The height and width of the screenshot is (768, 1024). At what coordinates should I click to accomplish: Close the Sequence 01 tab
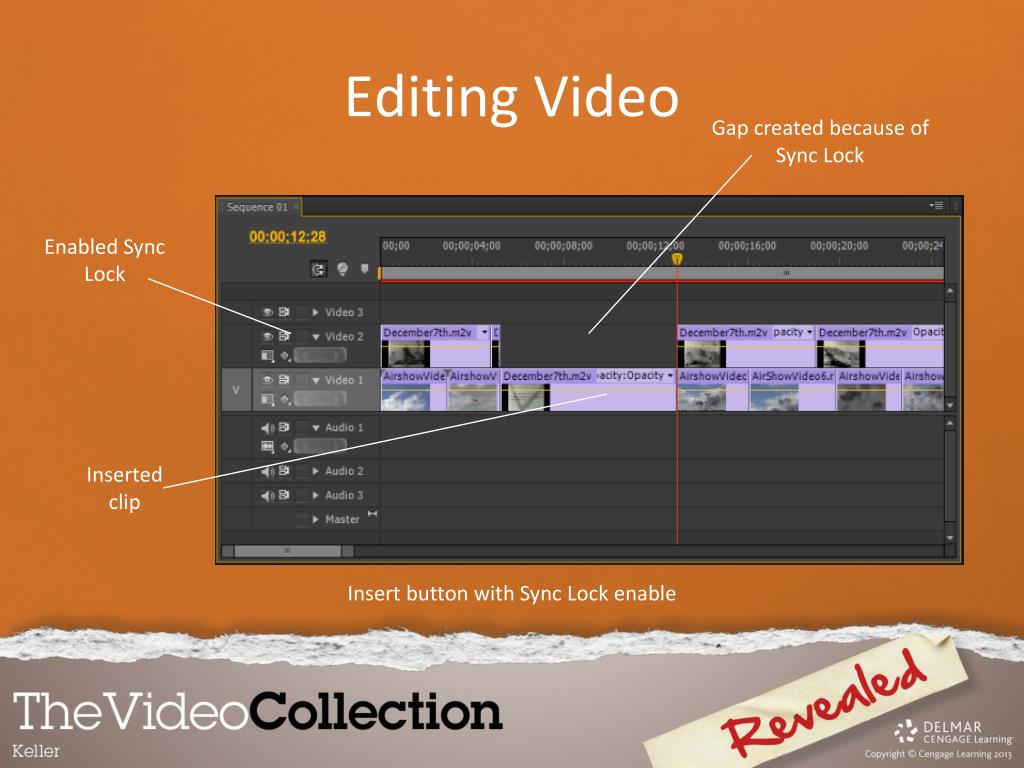coord(296,207)
